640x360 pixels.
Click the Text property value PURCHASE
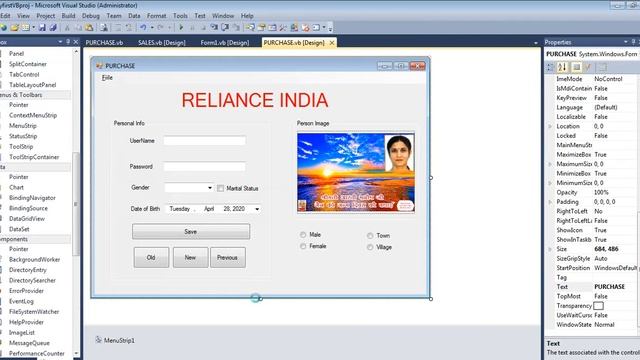pos(609,287)
